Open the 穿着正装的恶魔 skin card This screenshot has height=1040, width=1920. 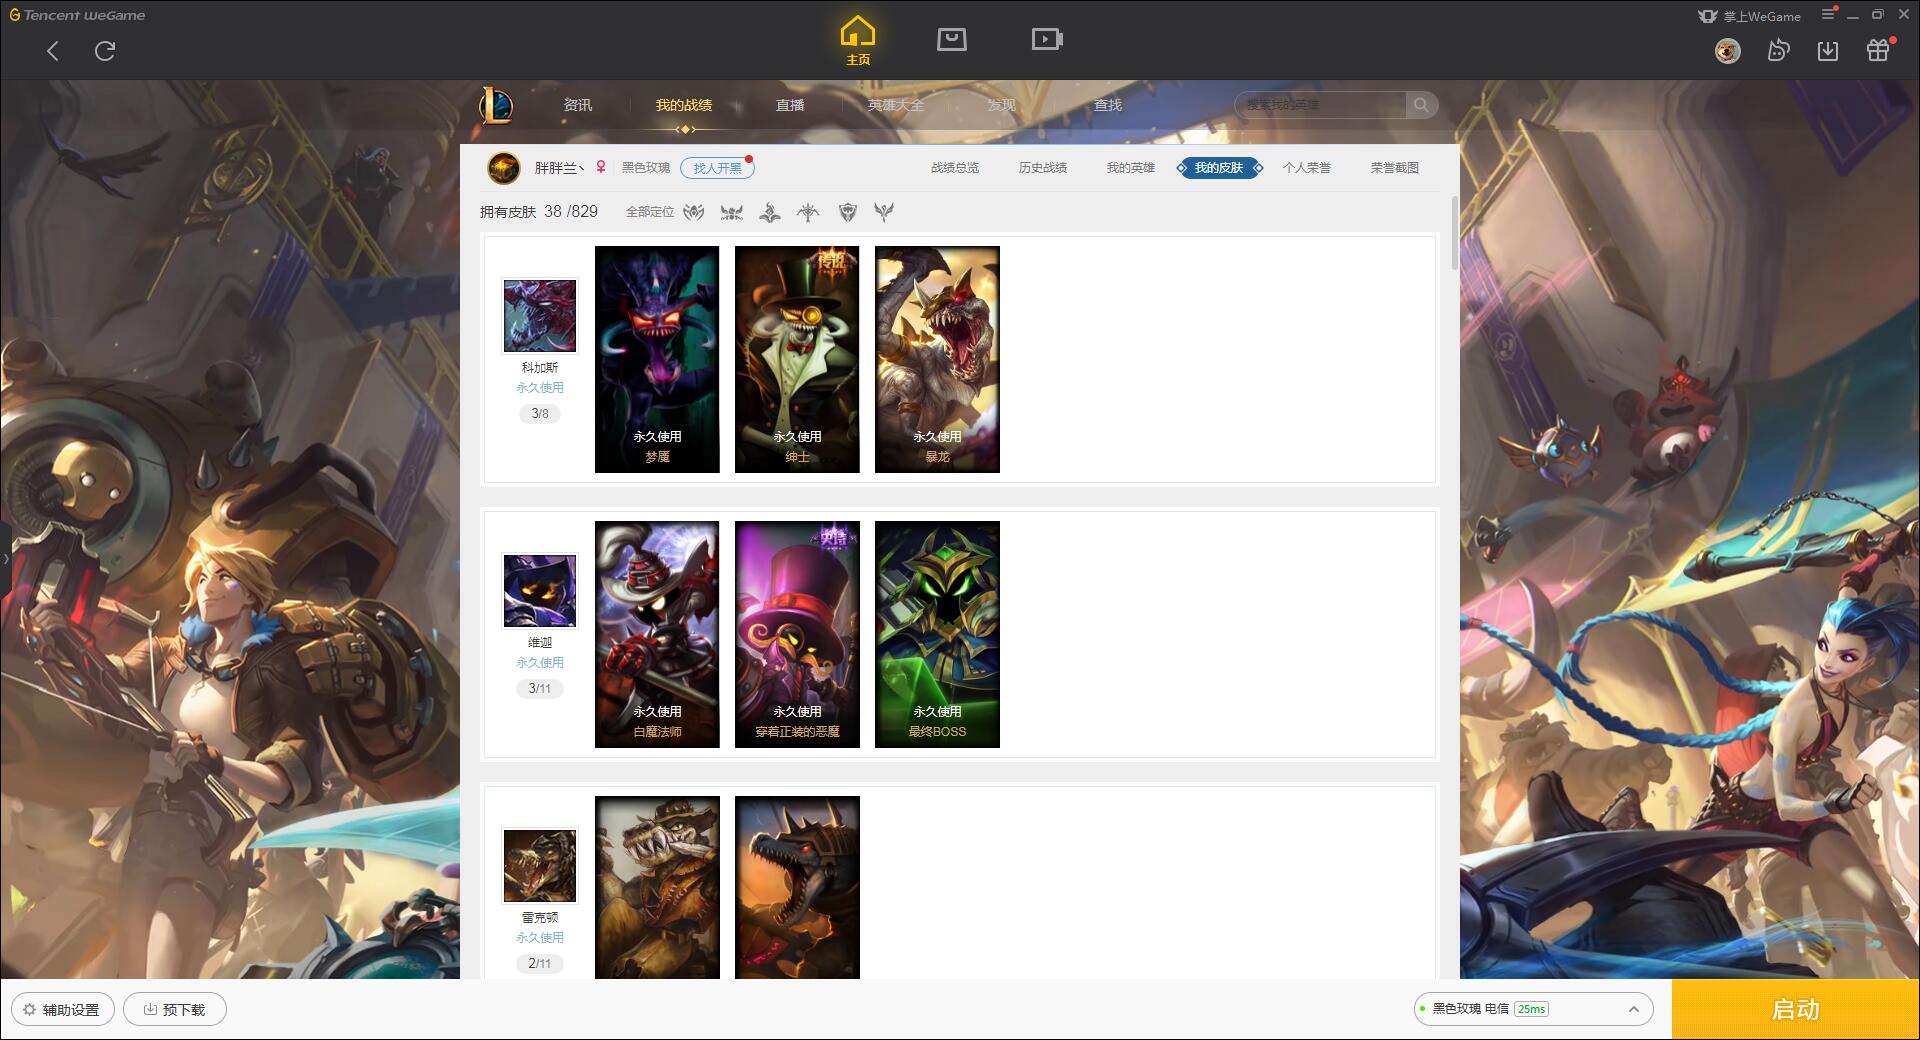(x=797, y=634)
